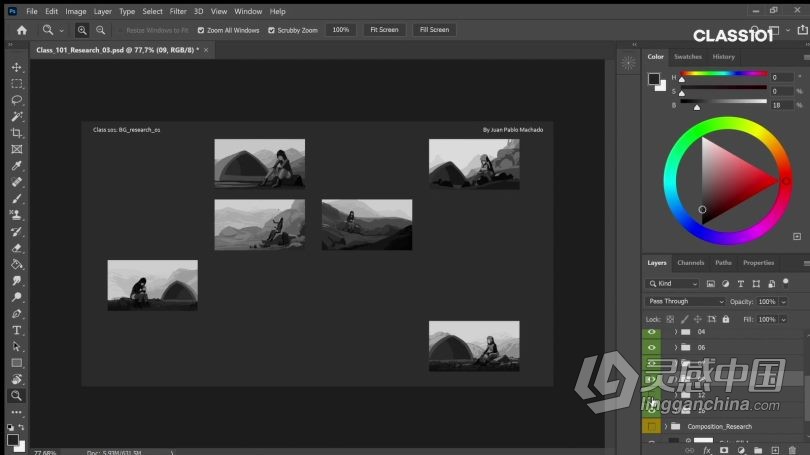Hide group 06 with its eye icon
810x455 pixels.
coord(651,348)
